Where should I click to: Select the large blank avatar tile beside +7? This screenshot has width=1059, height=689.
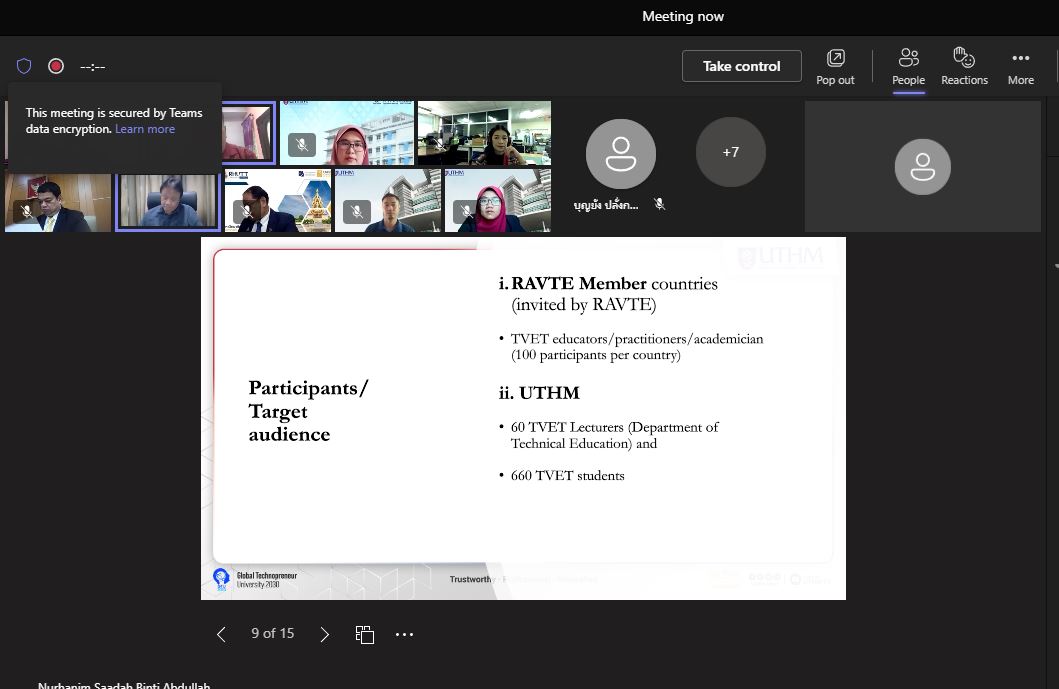(x=923, y=167)
